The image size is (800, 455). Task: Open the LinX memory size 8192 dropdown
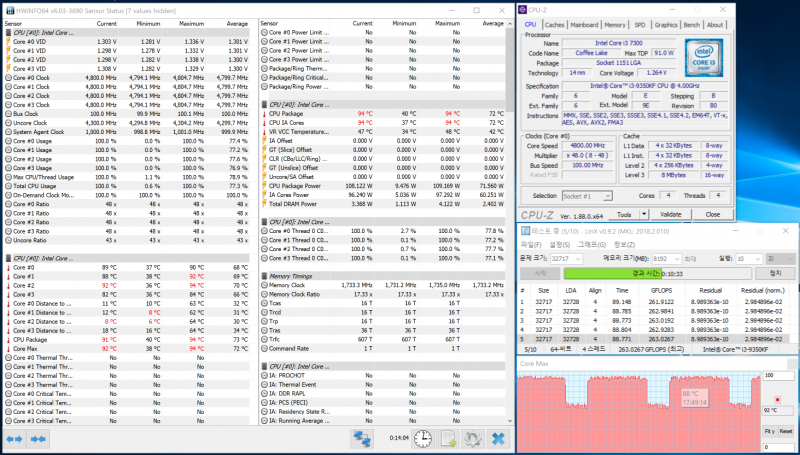(x=677, y=259)
